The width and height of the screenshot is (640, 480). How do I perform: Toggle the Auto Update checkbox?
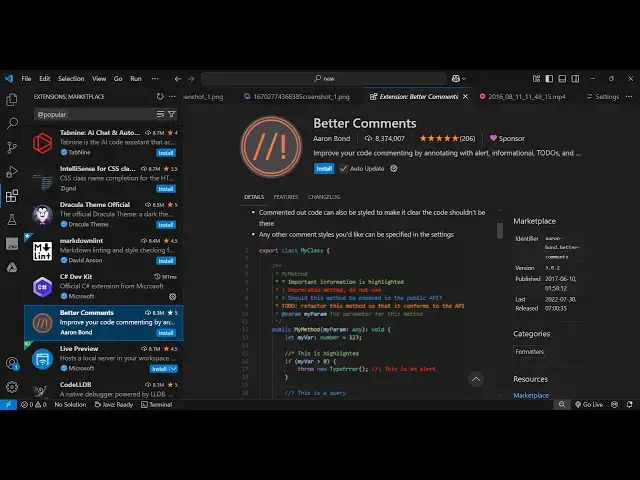pos(344,169)
